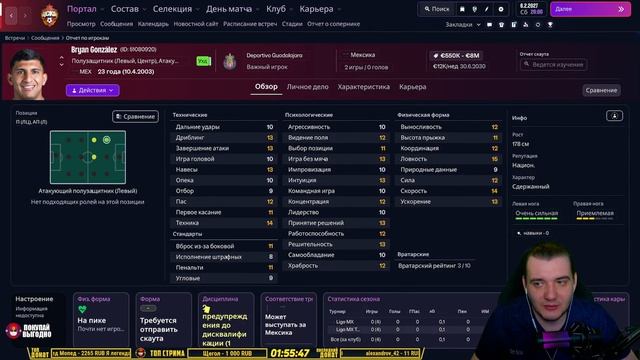
Task: Select the Видение поля attribute row
Action: pos(336,138)
